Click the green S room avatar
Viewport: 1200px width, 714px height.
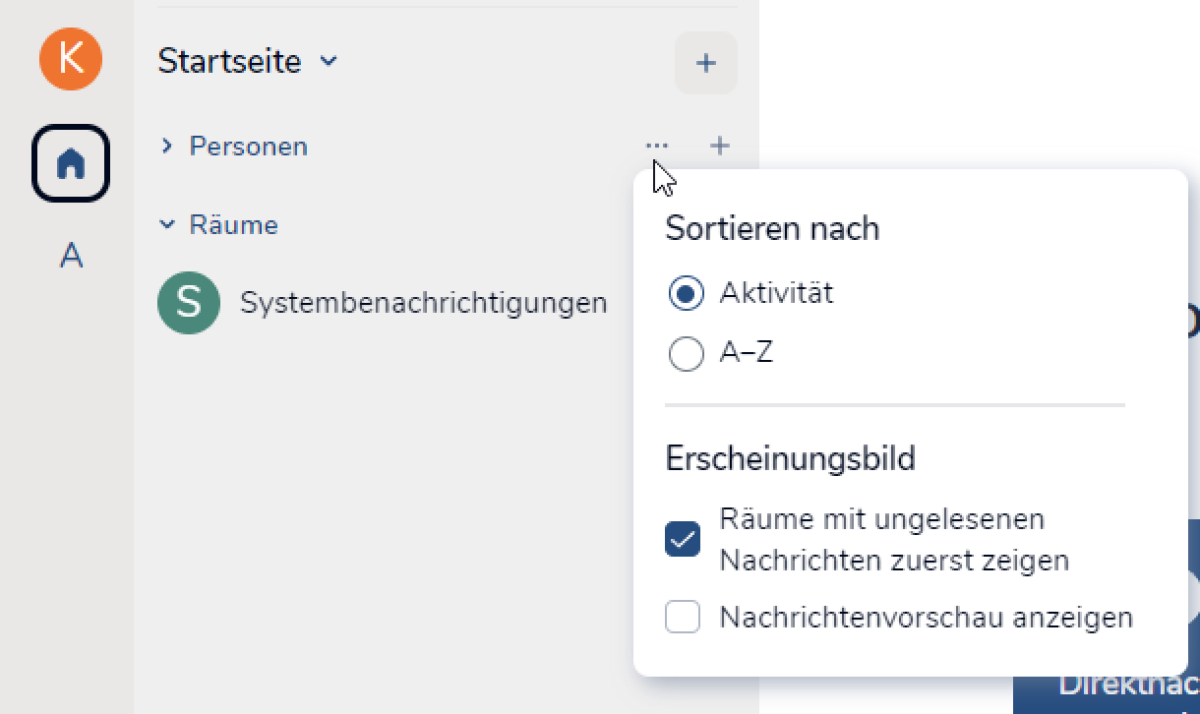click(189, 303)
